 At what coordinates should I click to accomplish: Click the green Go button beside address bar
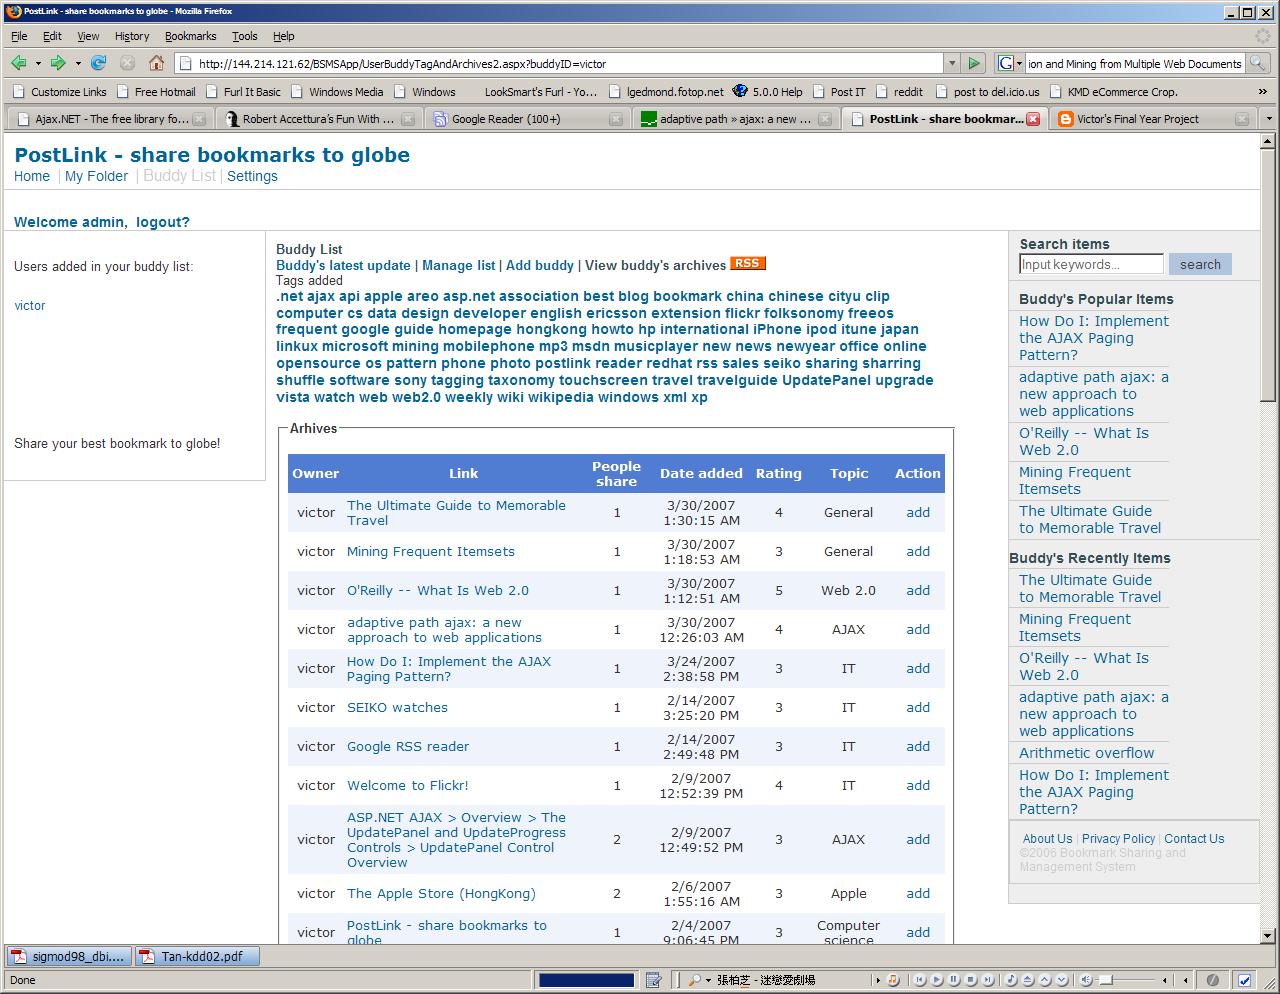click(974, 63)
